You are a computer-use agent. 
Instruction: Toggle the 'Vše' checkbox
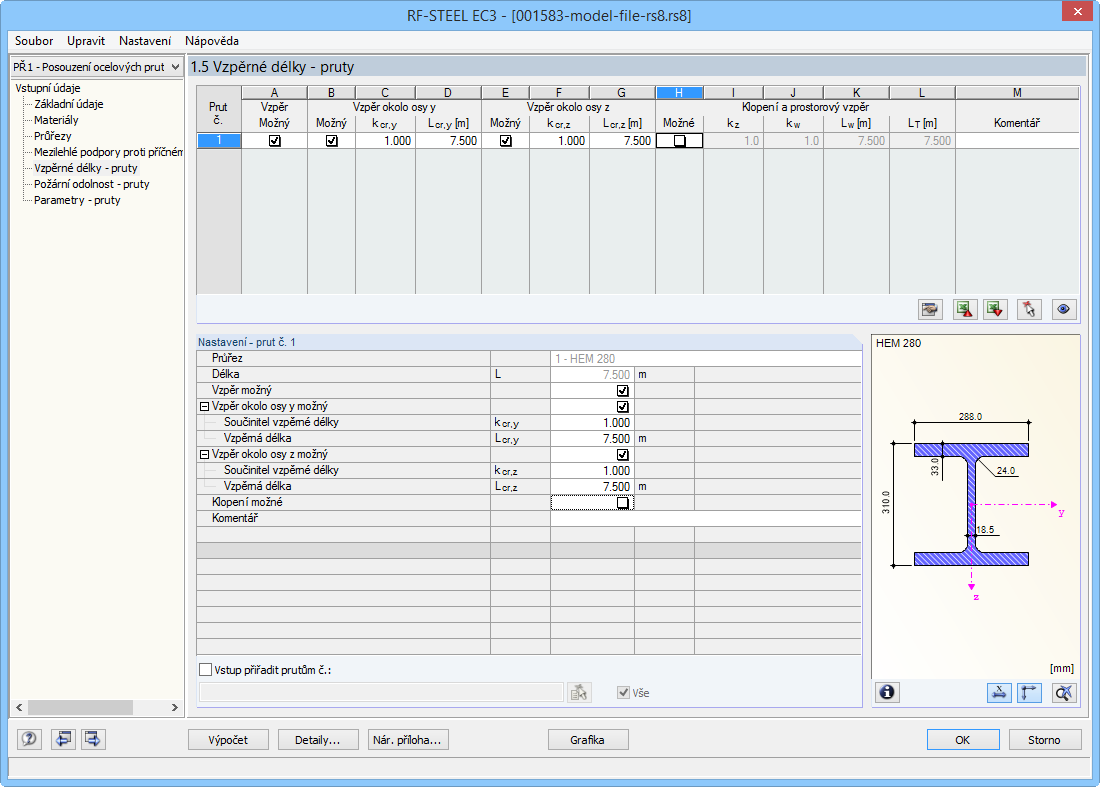click(x=623, y=692)
